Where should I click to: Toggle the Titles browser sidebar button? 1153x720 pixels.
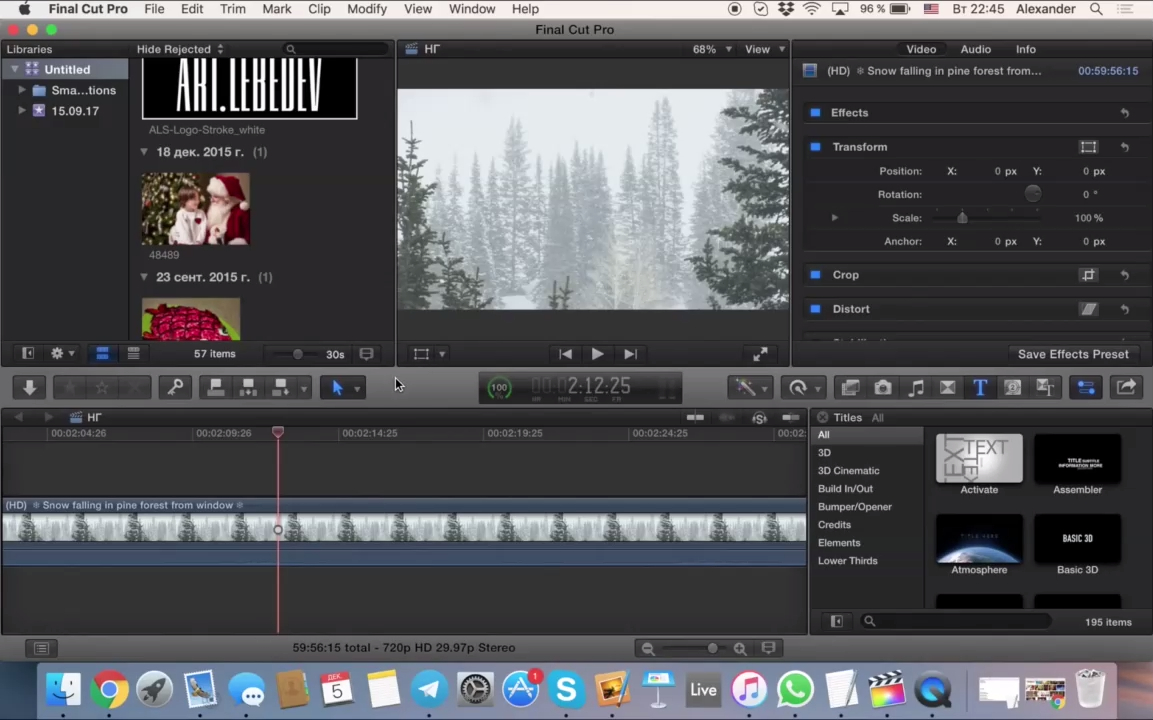click(x=836, y=621)
